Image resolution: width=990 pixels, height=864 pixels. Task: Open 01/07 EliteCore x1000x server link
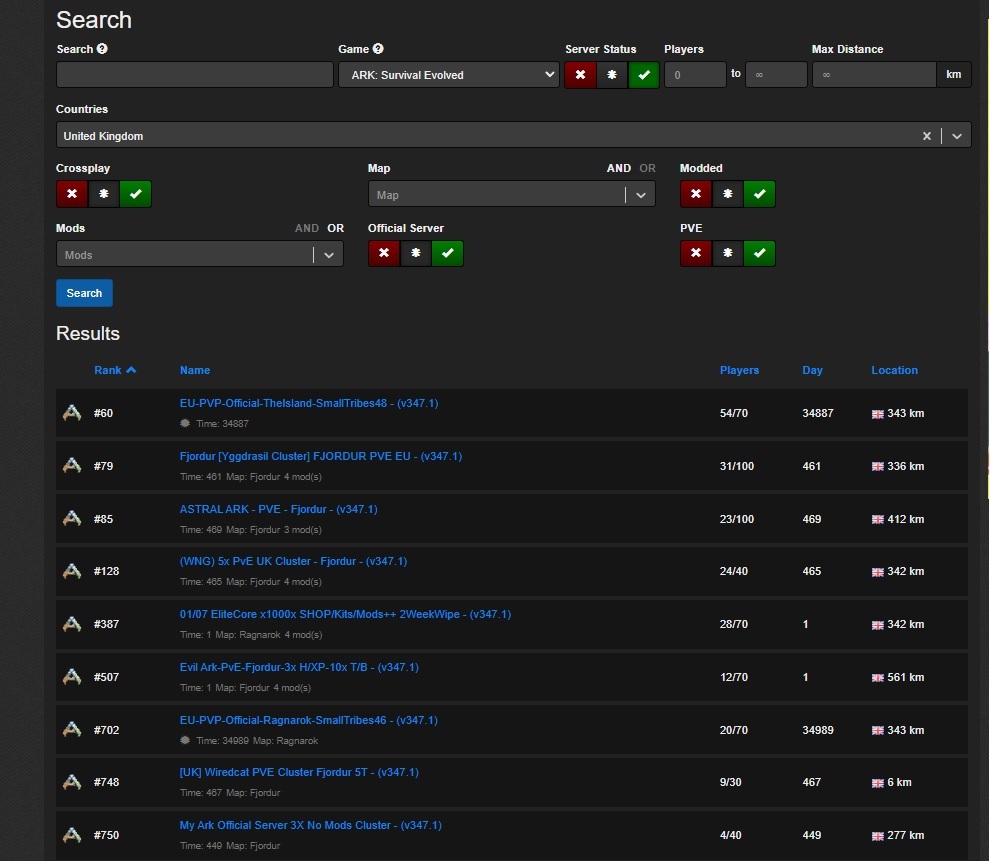coord(345,615)
